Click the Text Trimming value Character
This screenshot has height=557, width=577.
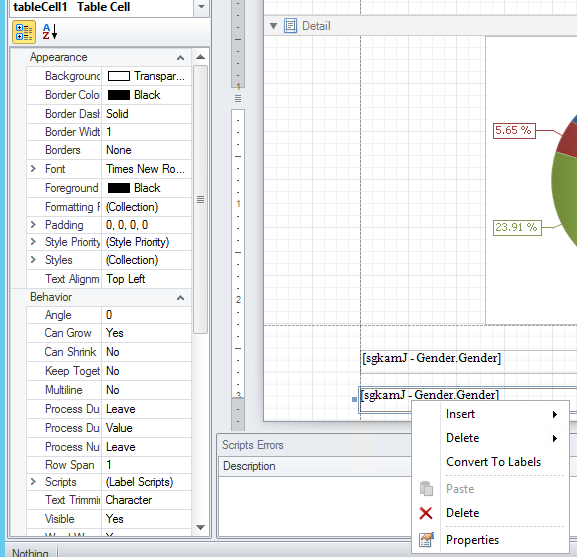(x=146, y=500)
